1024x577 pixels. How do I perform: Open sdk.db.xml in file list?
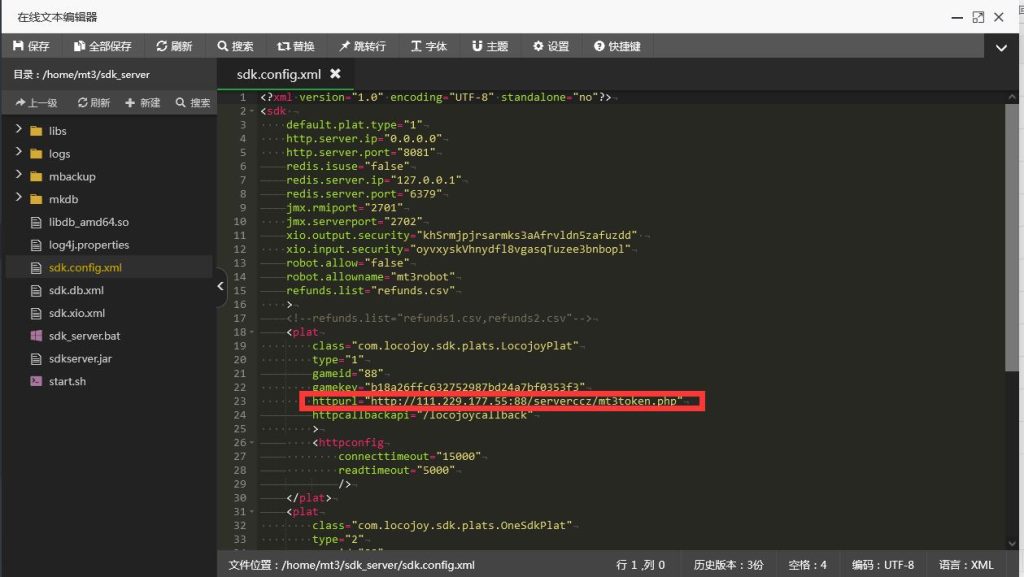(76, 290)
